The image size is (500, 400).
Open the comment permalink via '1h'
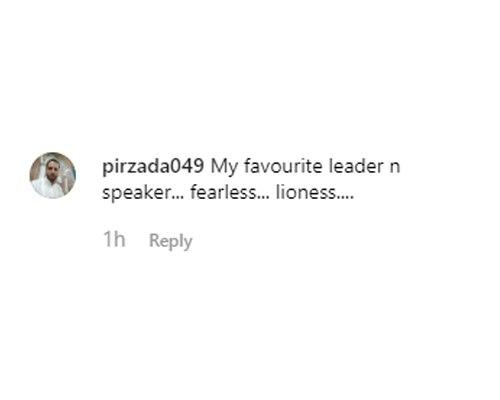114,239
